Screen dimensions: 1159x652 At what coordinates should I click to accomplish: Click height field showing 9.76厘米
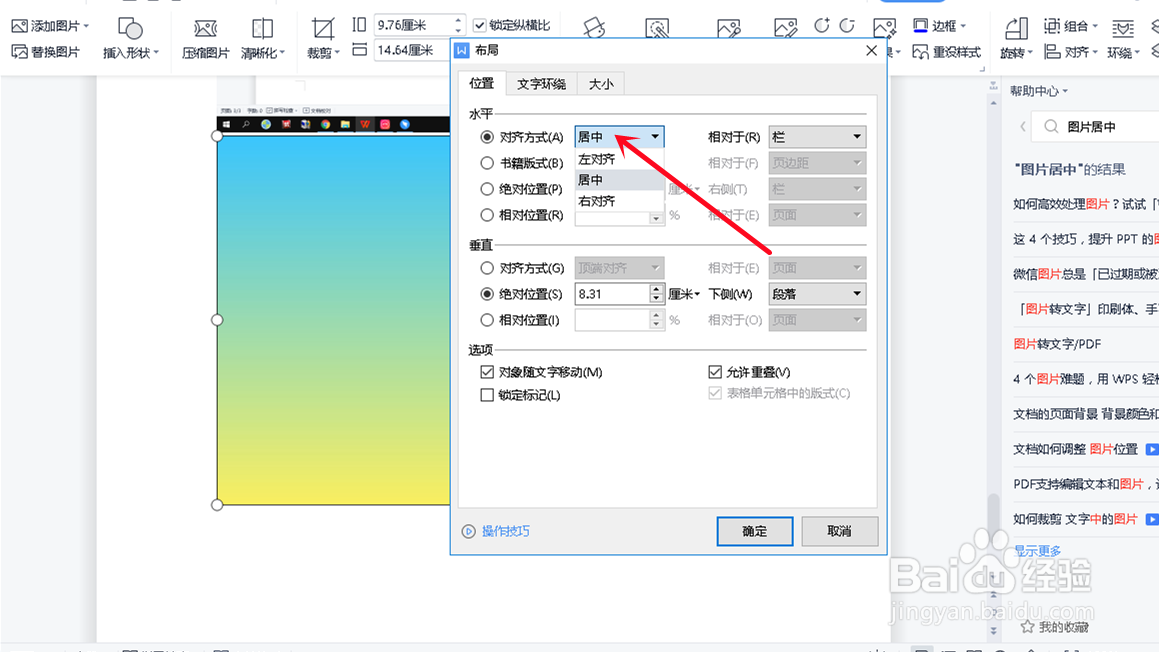pos(413,25)
